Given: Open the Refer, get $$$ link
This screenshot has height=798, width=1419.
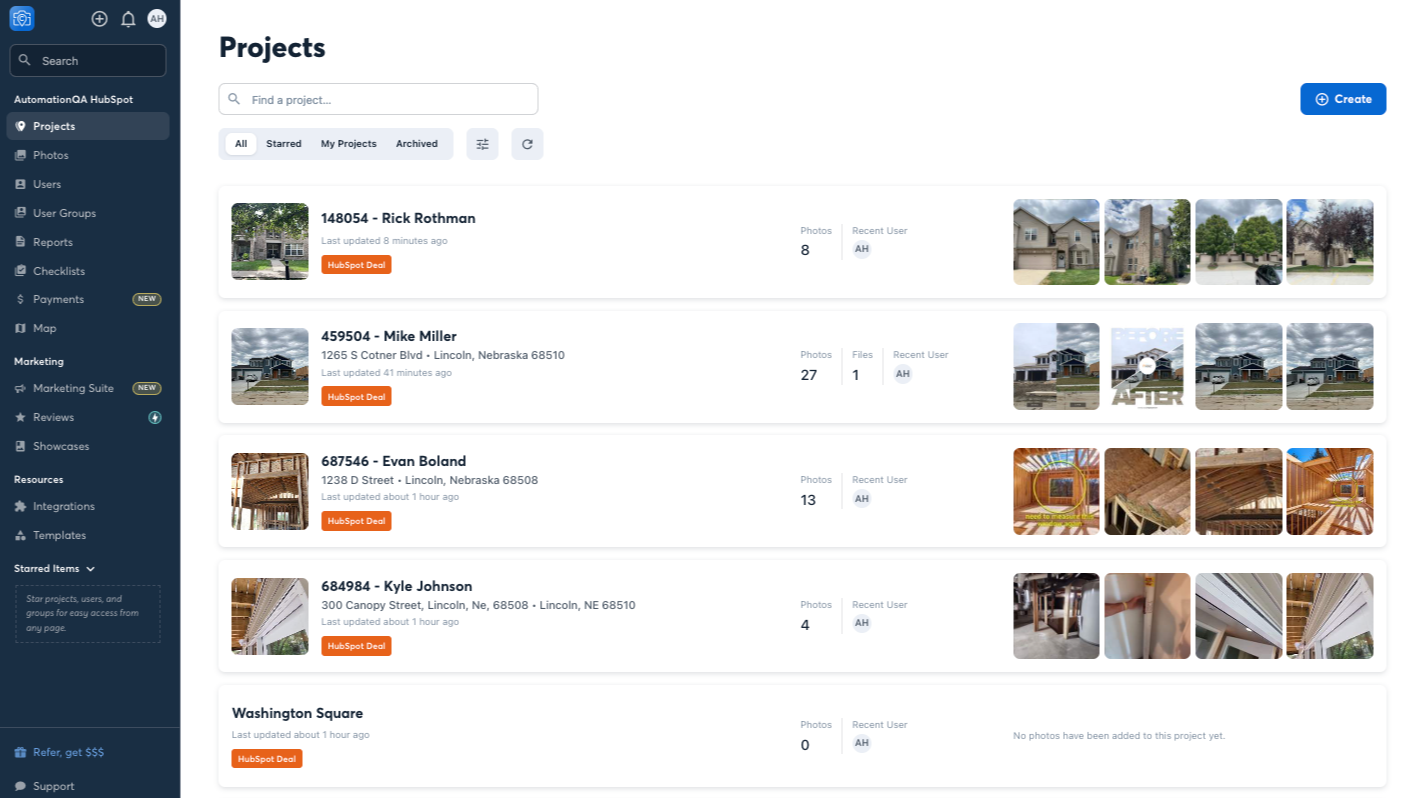Looking at the screenshot, I should 67,752.
